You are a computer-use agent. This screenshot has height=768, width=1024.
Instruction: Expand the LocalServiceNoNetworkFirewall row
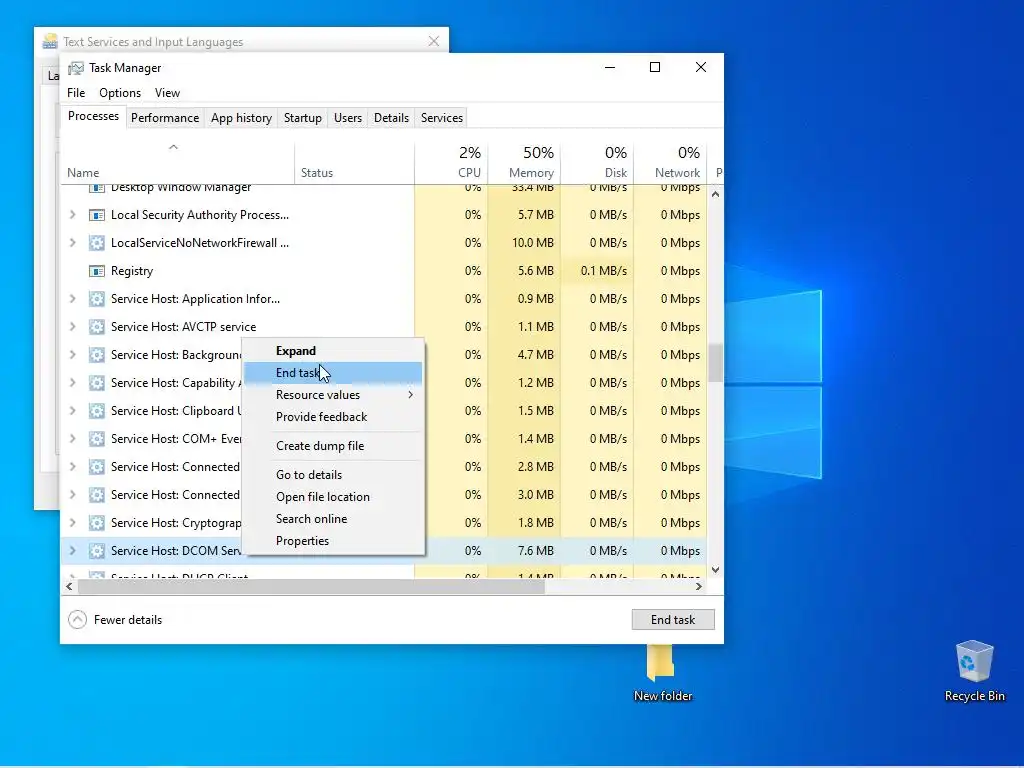coord(72,243)
